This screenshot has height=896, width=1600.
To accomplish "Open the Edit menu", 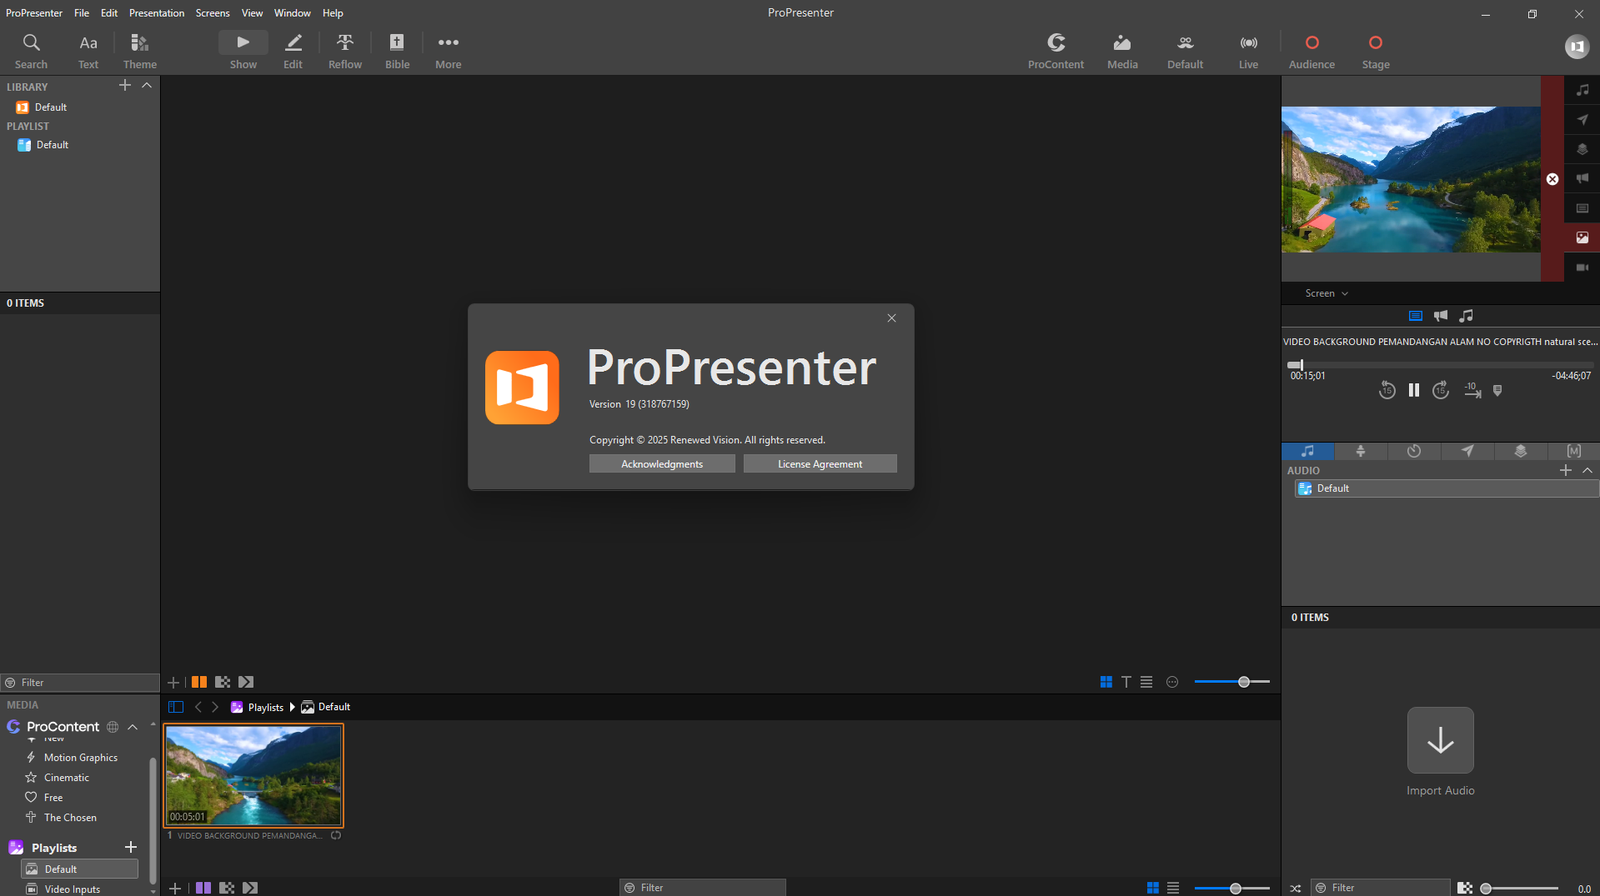I will 109,13.
